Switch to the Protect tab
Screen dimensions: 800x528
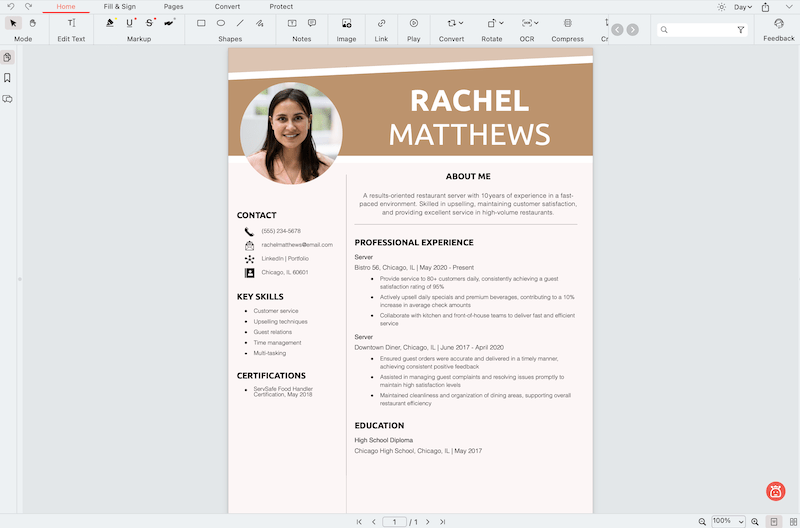point(281,7)
